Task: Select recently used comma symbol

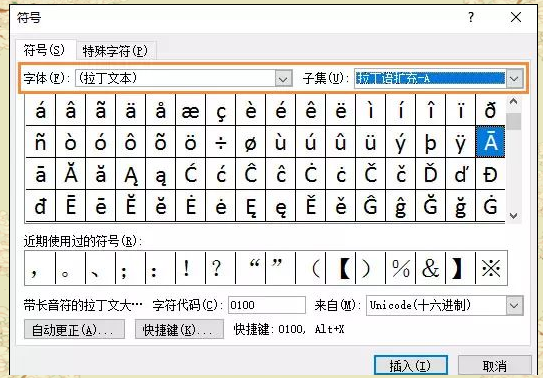Action: [40, 268]
